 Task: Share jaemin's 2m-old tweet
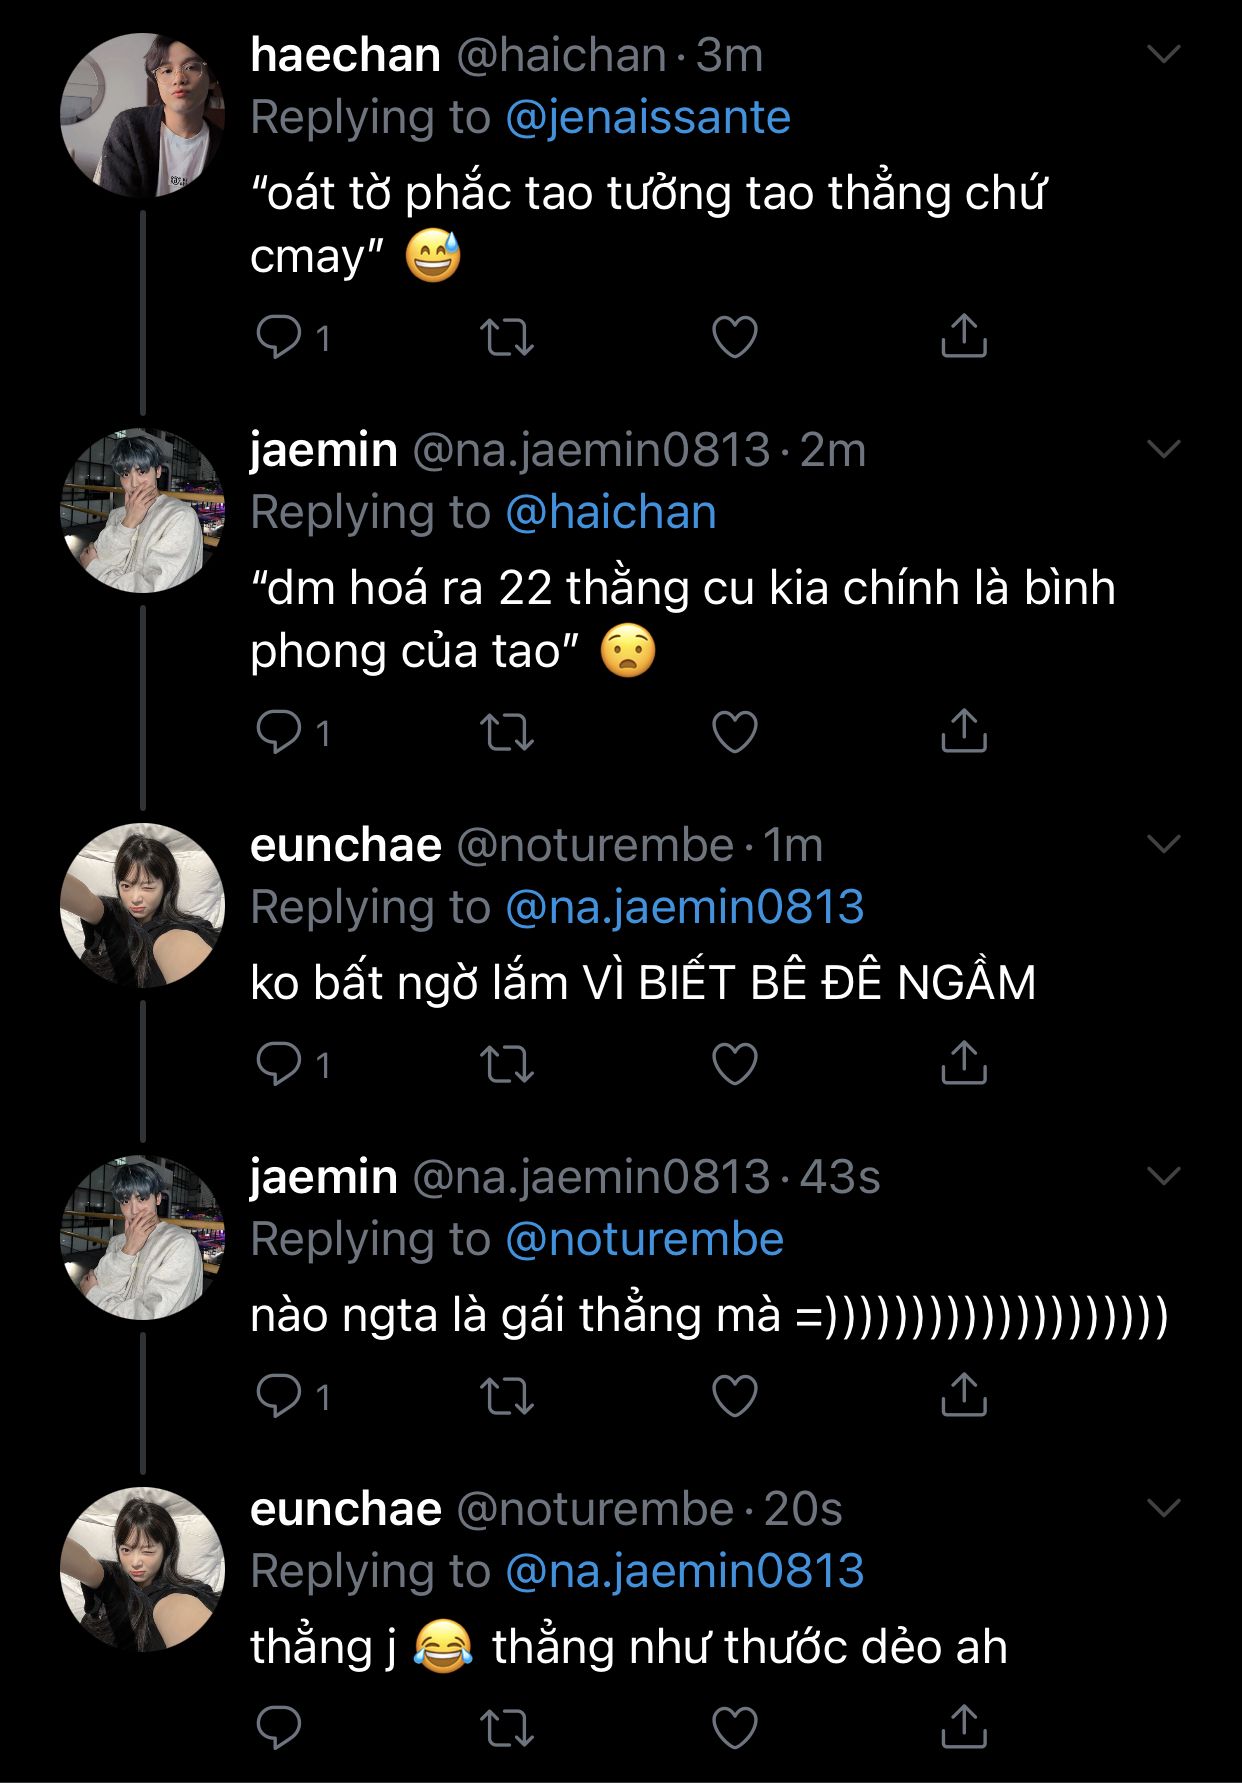tap(964, 731)
